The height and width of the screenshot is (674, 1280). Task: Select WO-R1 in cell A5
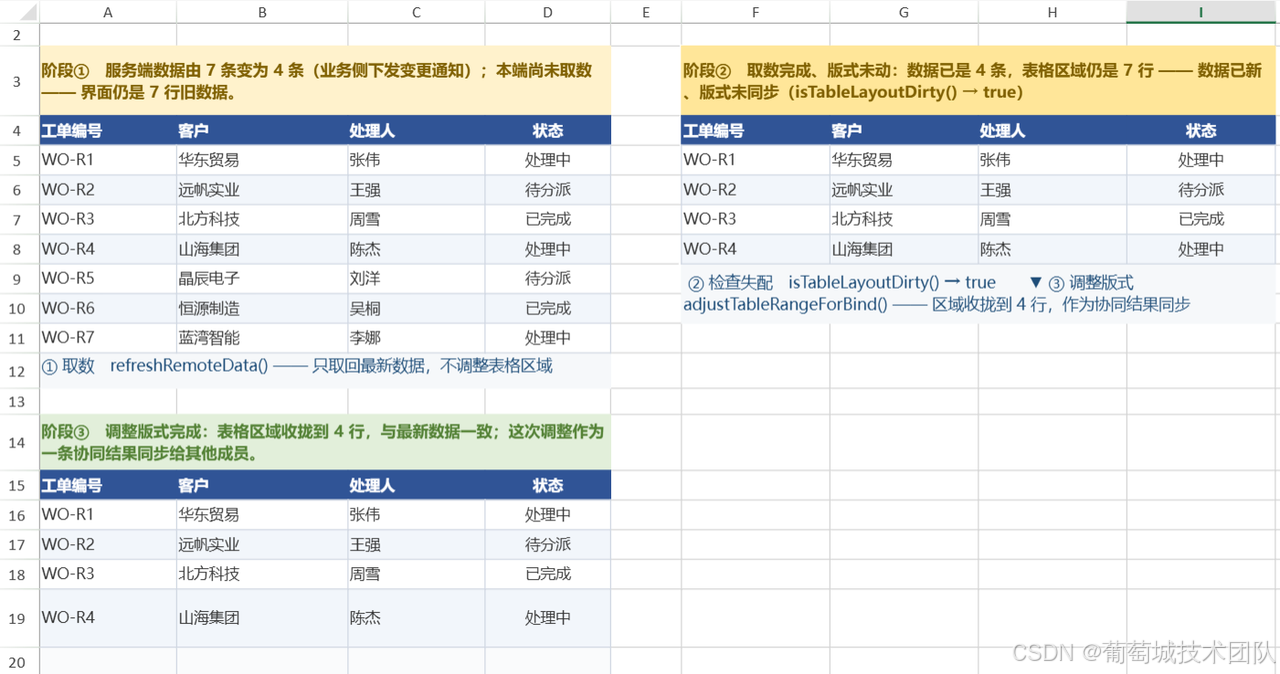pos(108,160)
